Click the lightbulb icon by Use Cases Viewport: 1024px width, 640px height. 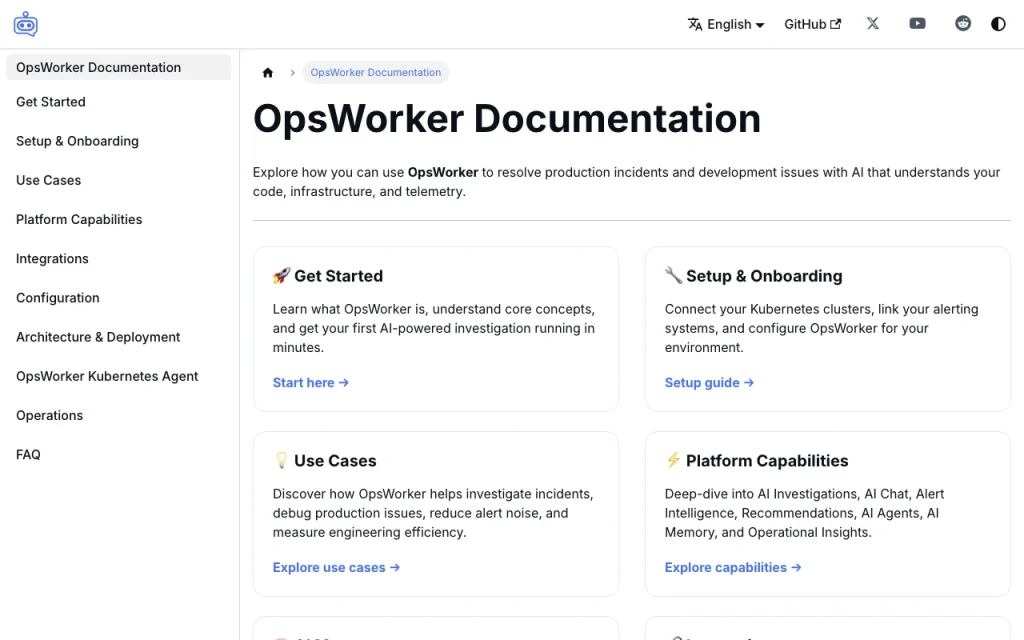point(281,460)
